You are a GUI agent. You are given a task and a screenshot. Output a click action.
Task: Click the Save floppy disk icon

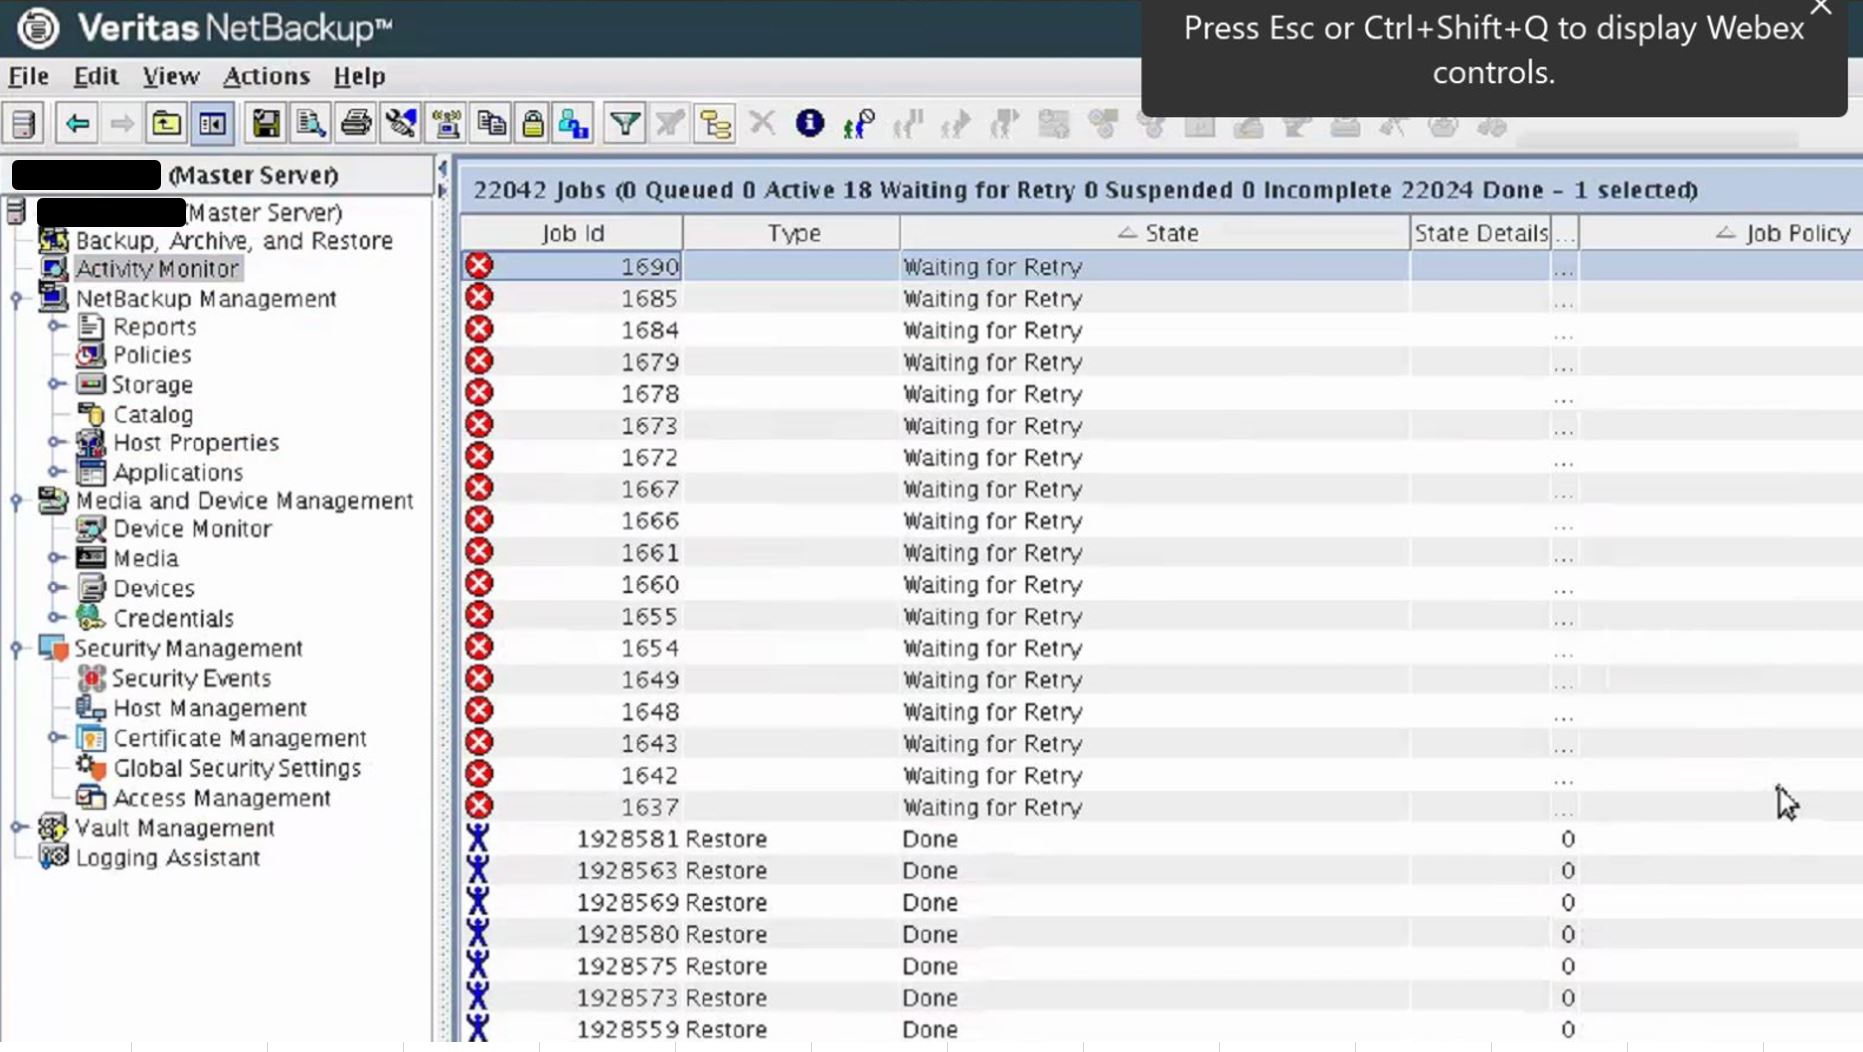coord(266,124)
